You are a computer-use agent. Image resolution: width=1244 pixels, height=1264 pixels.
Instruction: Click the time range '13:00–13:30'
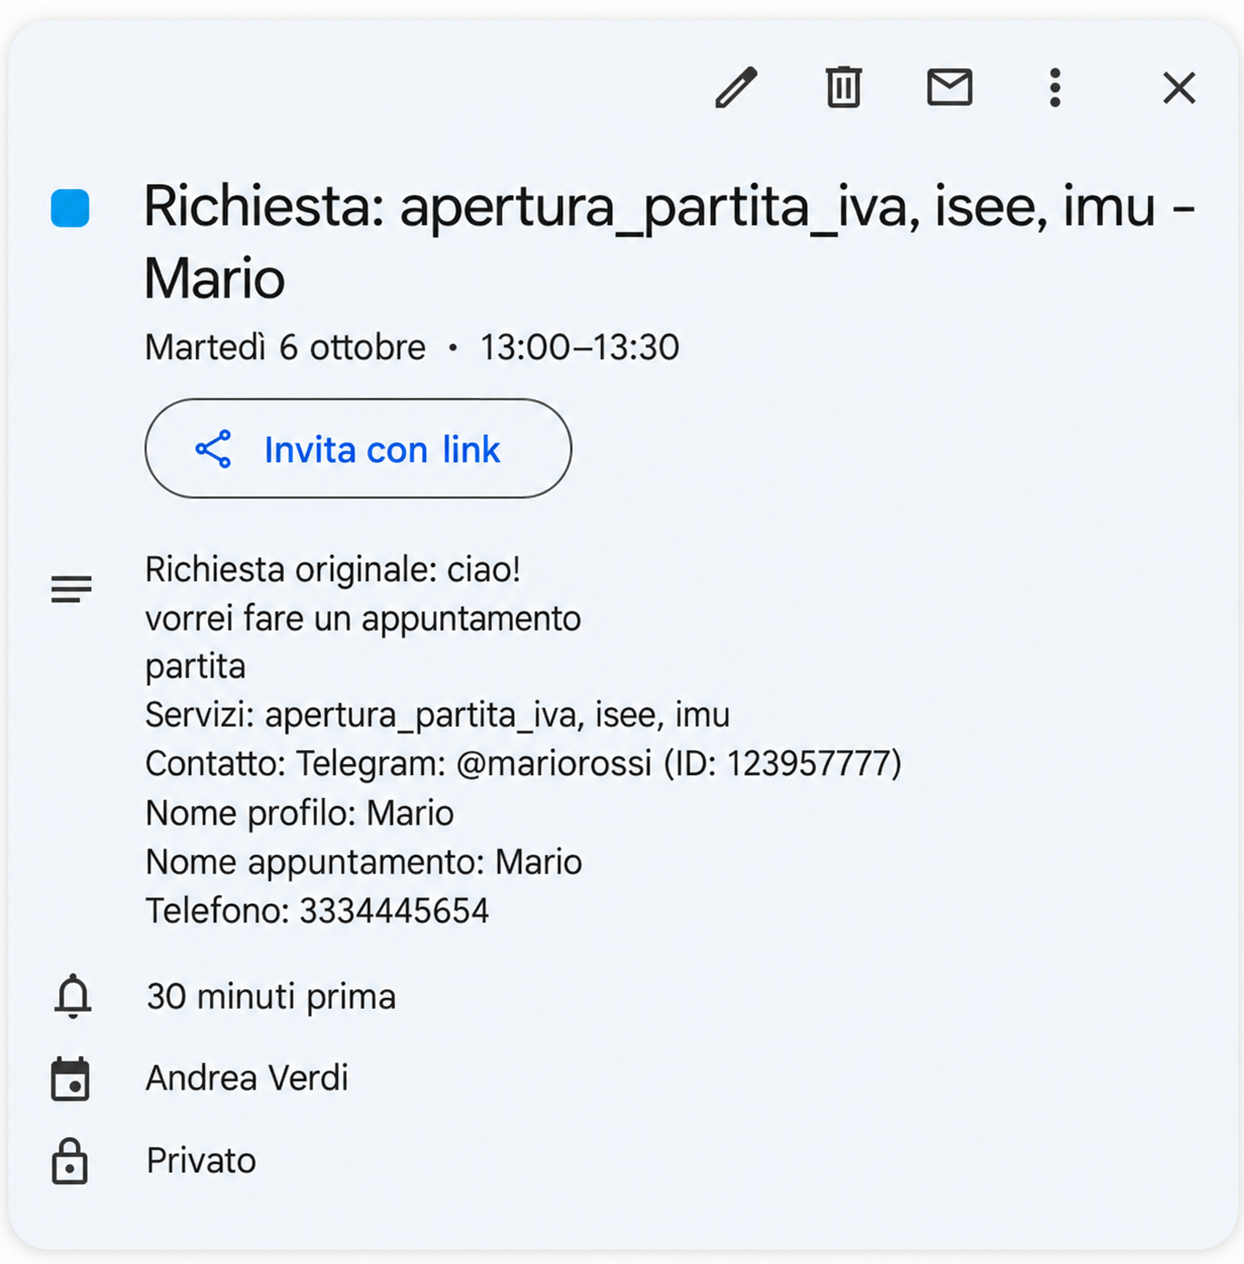tap(579, 347)
